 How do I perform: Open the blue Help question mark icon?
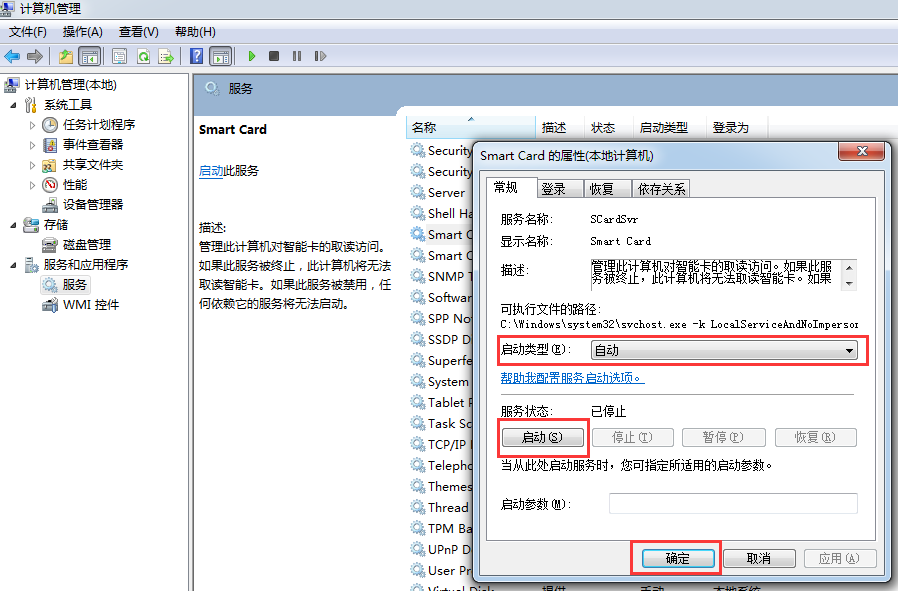pos(197,56)
